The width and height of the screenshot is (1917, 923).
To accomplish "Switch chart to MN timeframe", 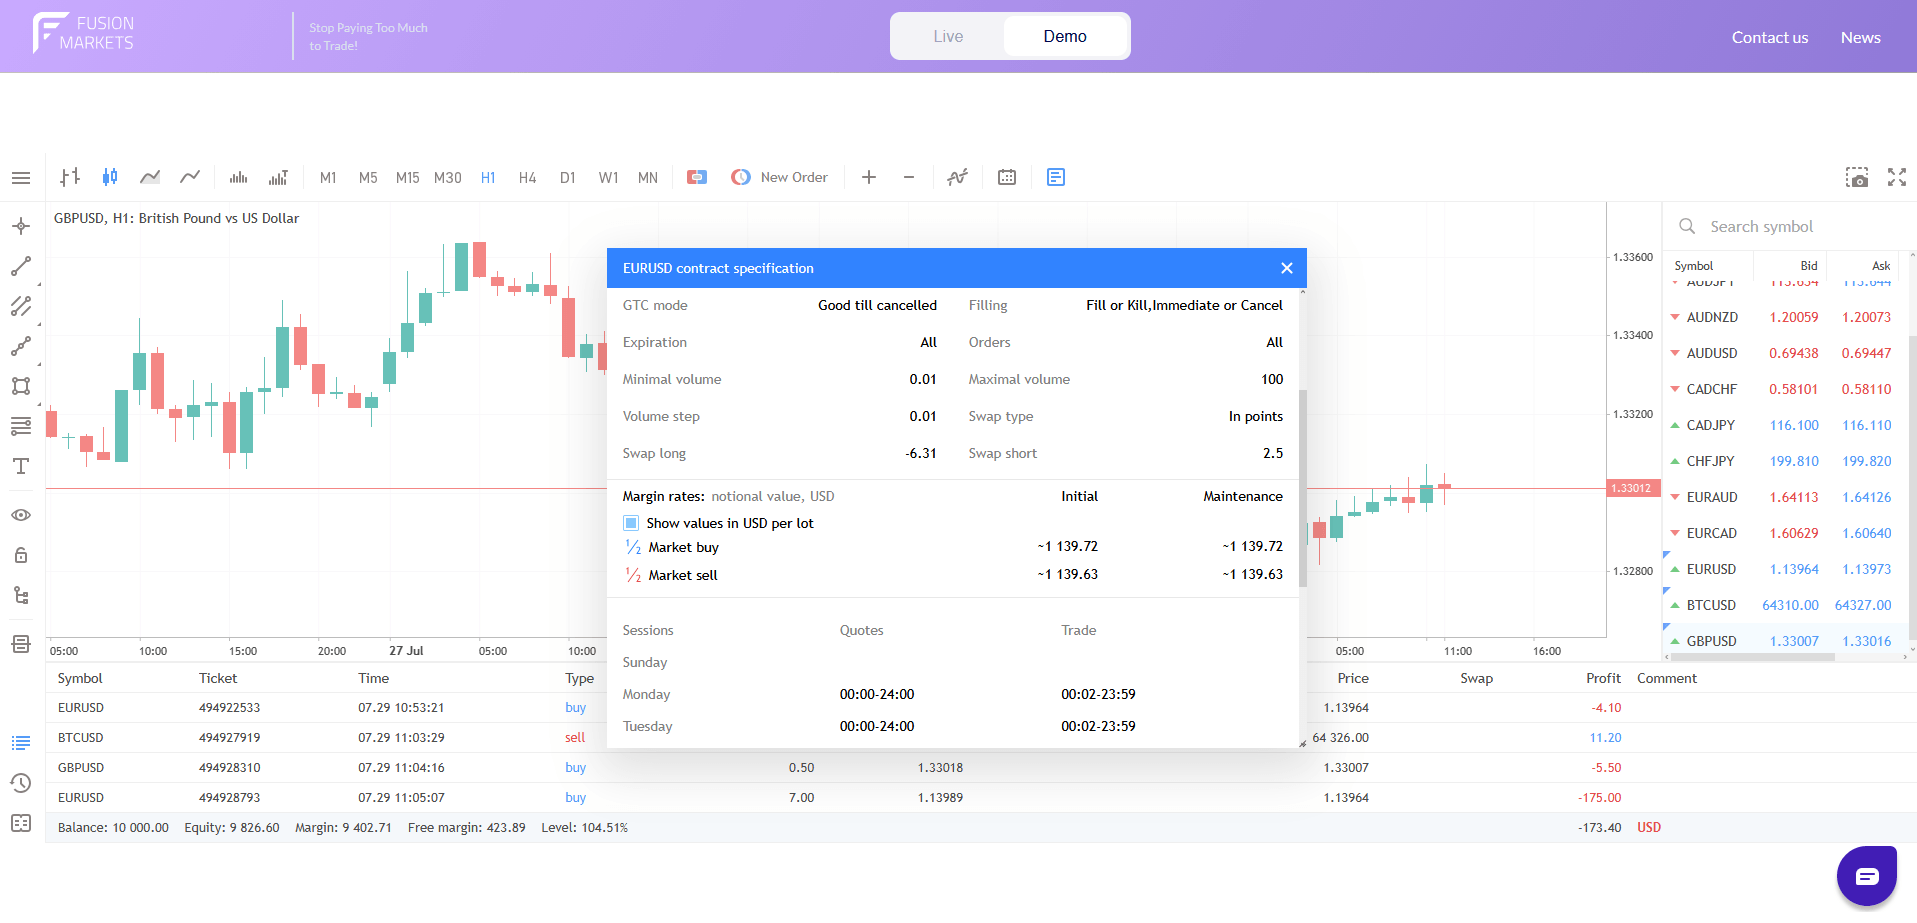I will click(x=648, y=178).
